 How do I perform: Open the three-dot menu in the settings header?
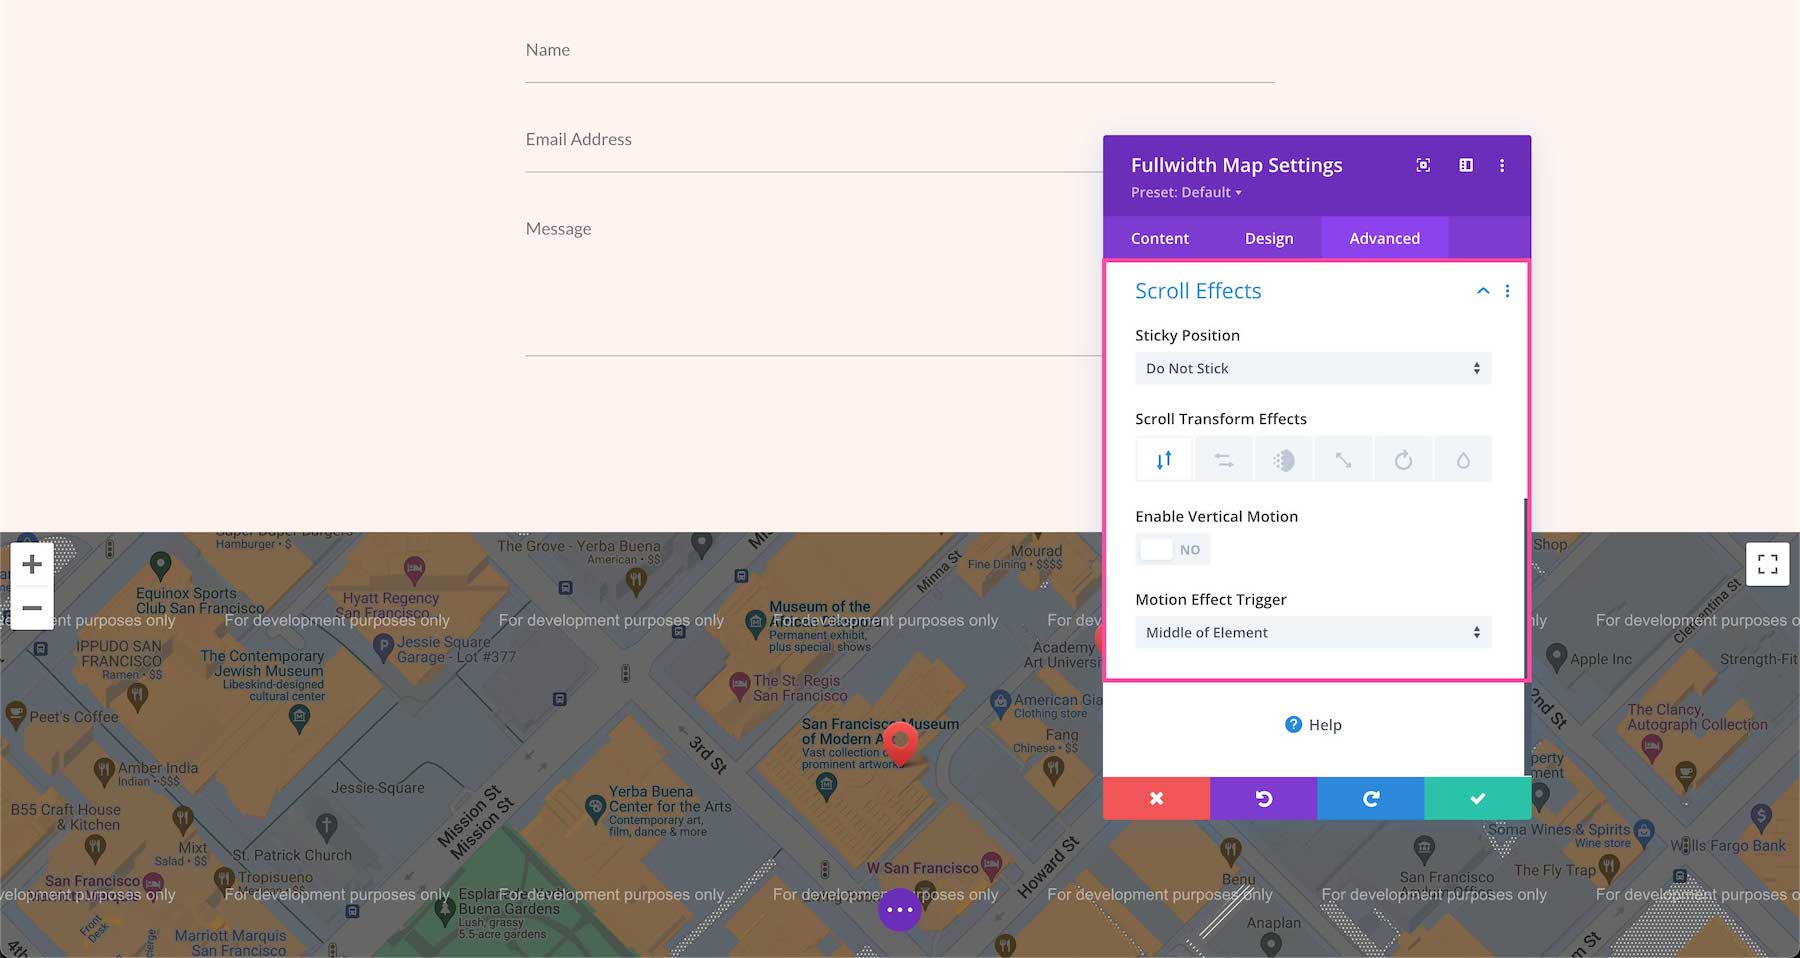coord(1502,165)
